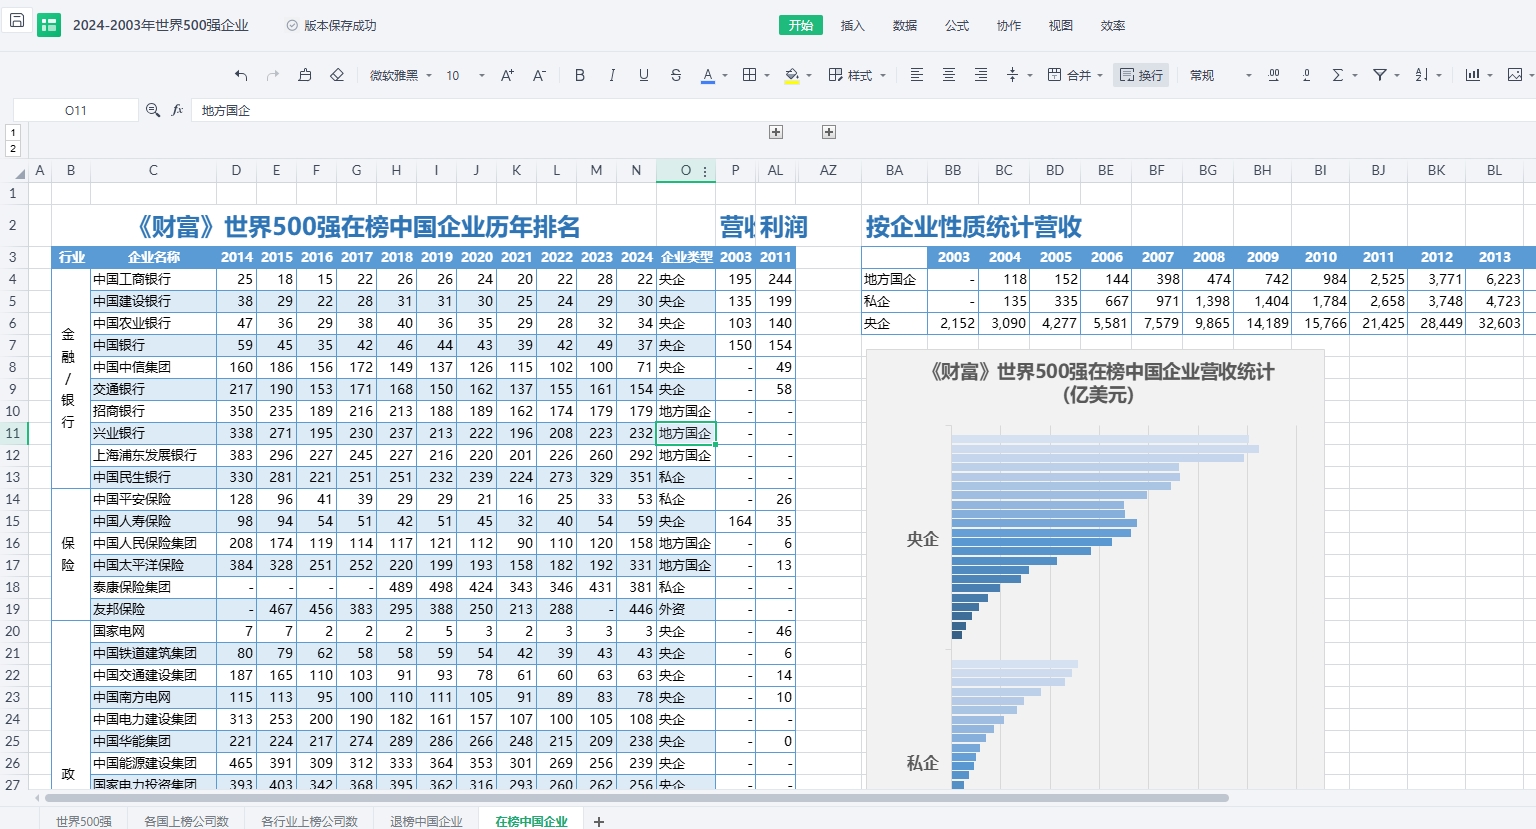The height and width of the screenshot is (829, 1536).
Task: Open the 插入 Insert menu
Action: 853,25
